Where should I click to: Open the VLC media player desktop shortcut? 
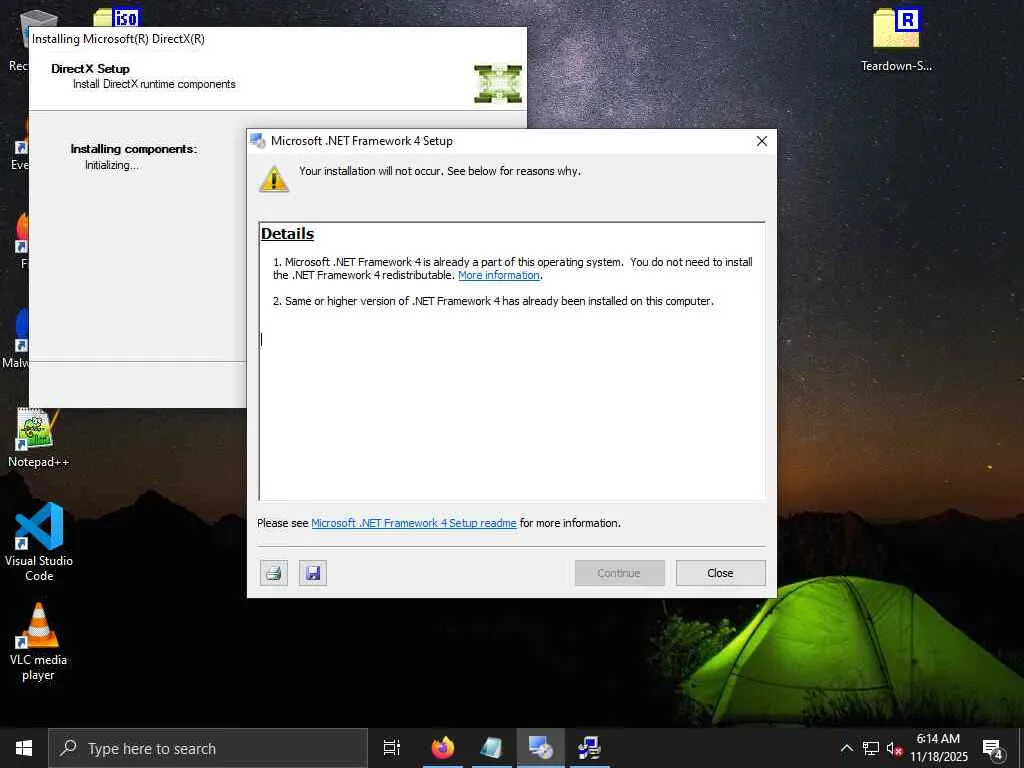[38, 642]
